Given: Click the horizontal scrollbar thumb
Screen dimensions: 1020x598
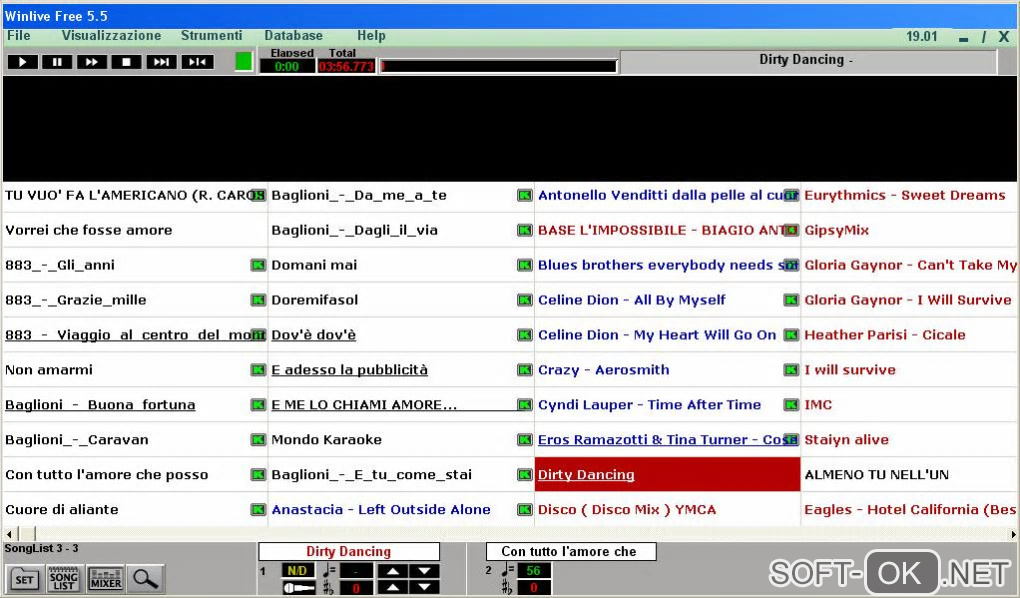Looking at the screenshot, I should [26, 534].
